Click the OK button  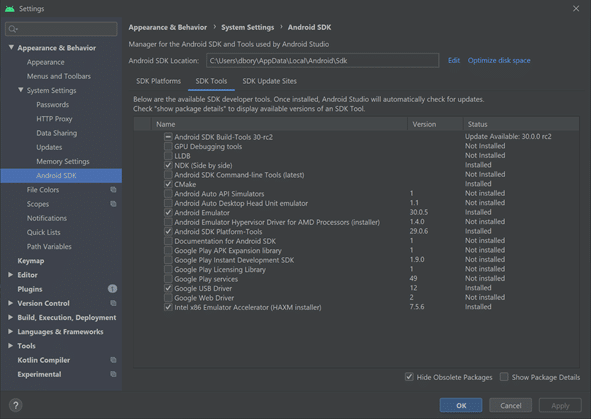tap(461, 405)
